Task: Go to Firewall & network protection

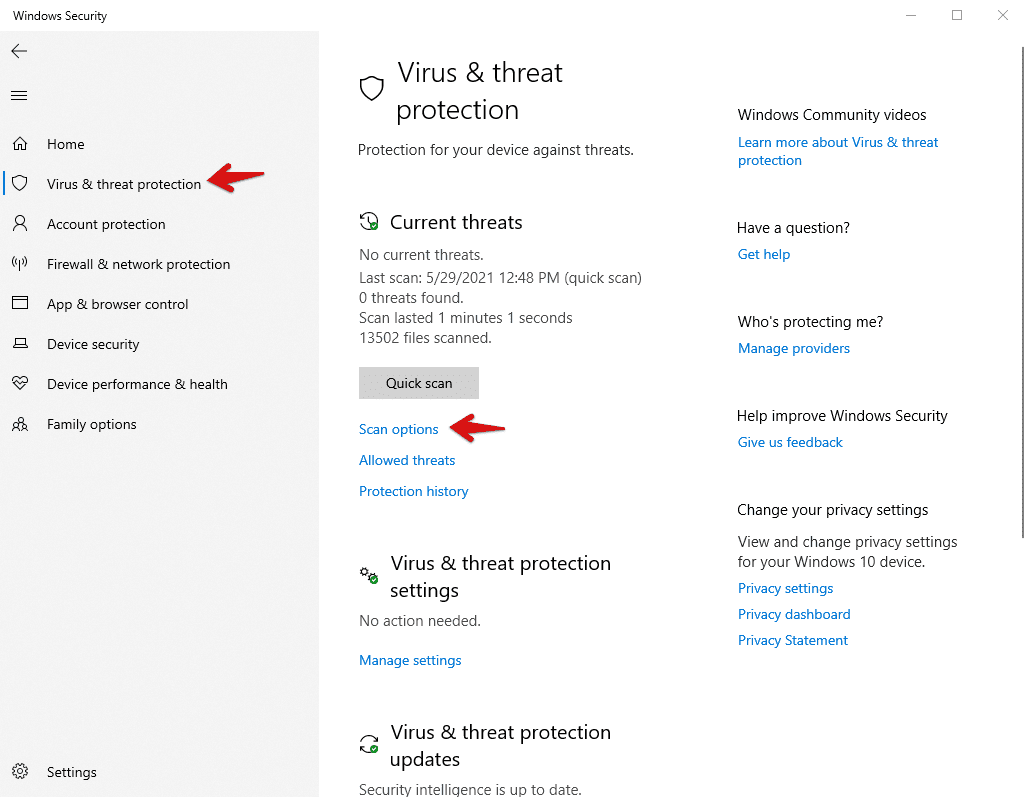Action: point(139,264)
